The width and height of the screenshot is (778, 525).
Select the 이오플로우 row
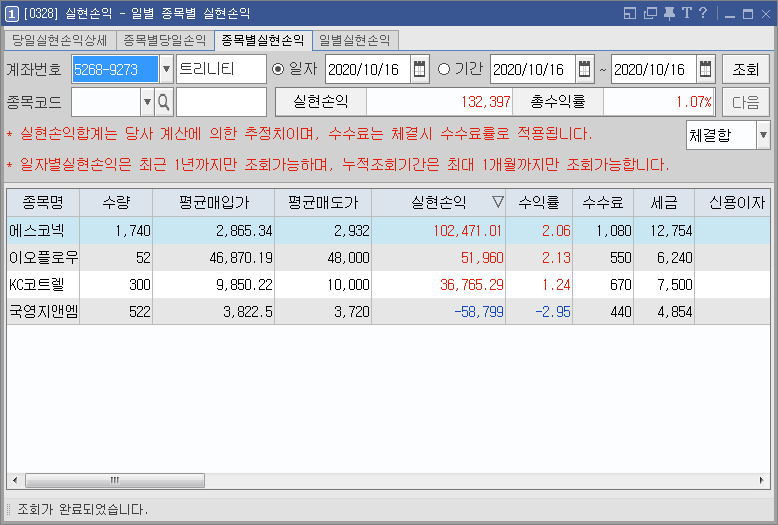[x=388, y=258]
